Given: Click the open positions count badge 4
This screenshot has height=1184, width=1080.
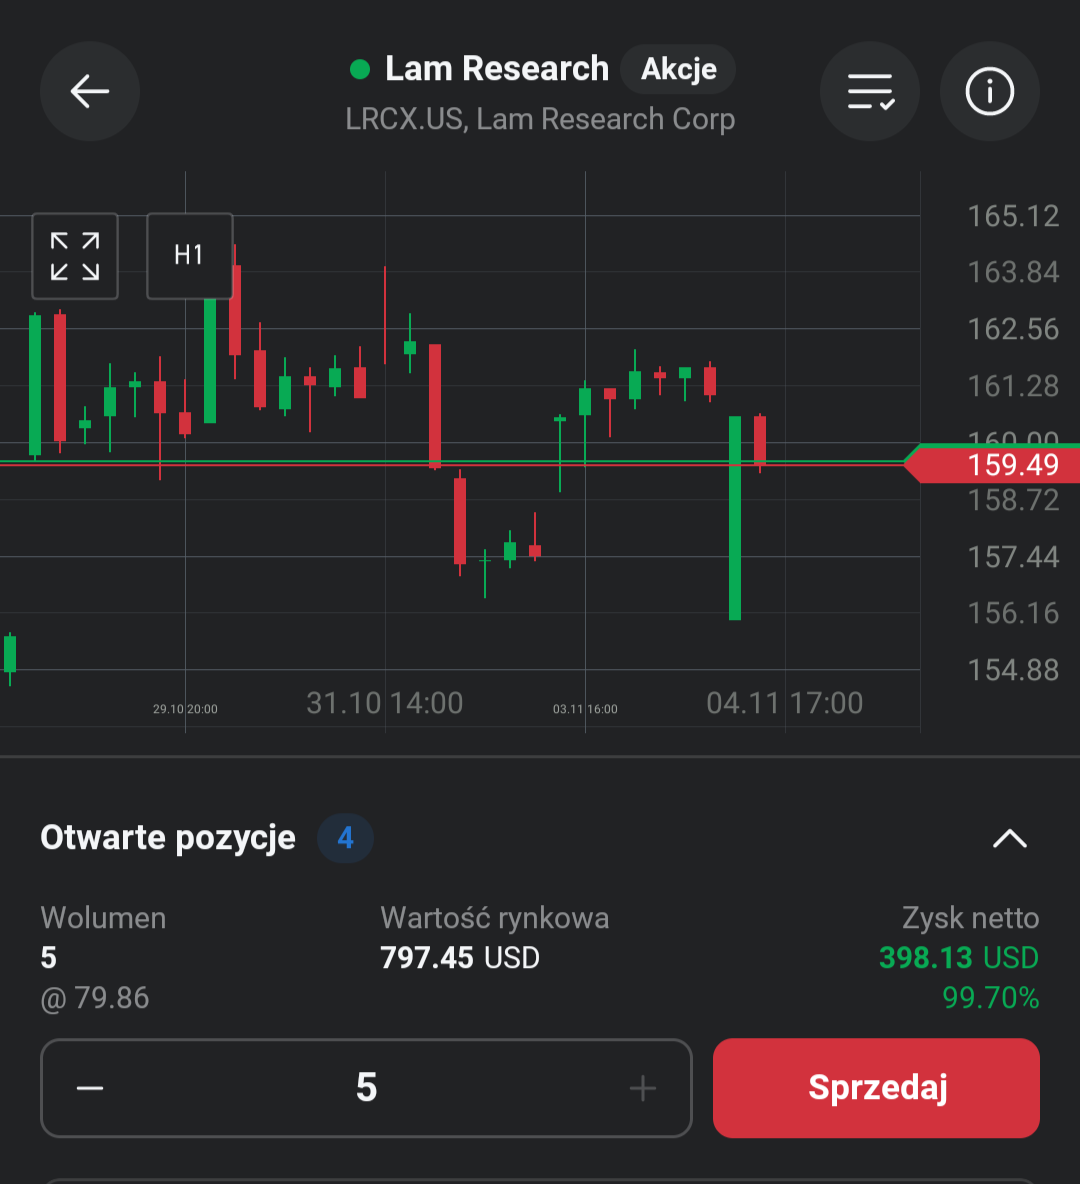Looking at the screenshot, I should point(345,838).
